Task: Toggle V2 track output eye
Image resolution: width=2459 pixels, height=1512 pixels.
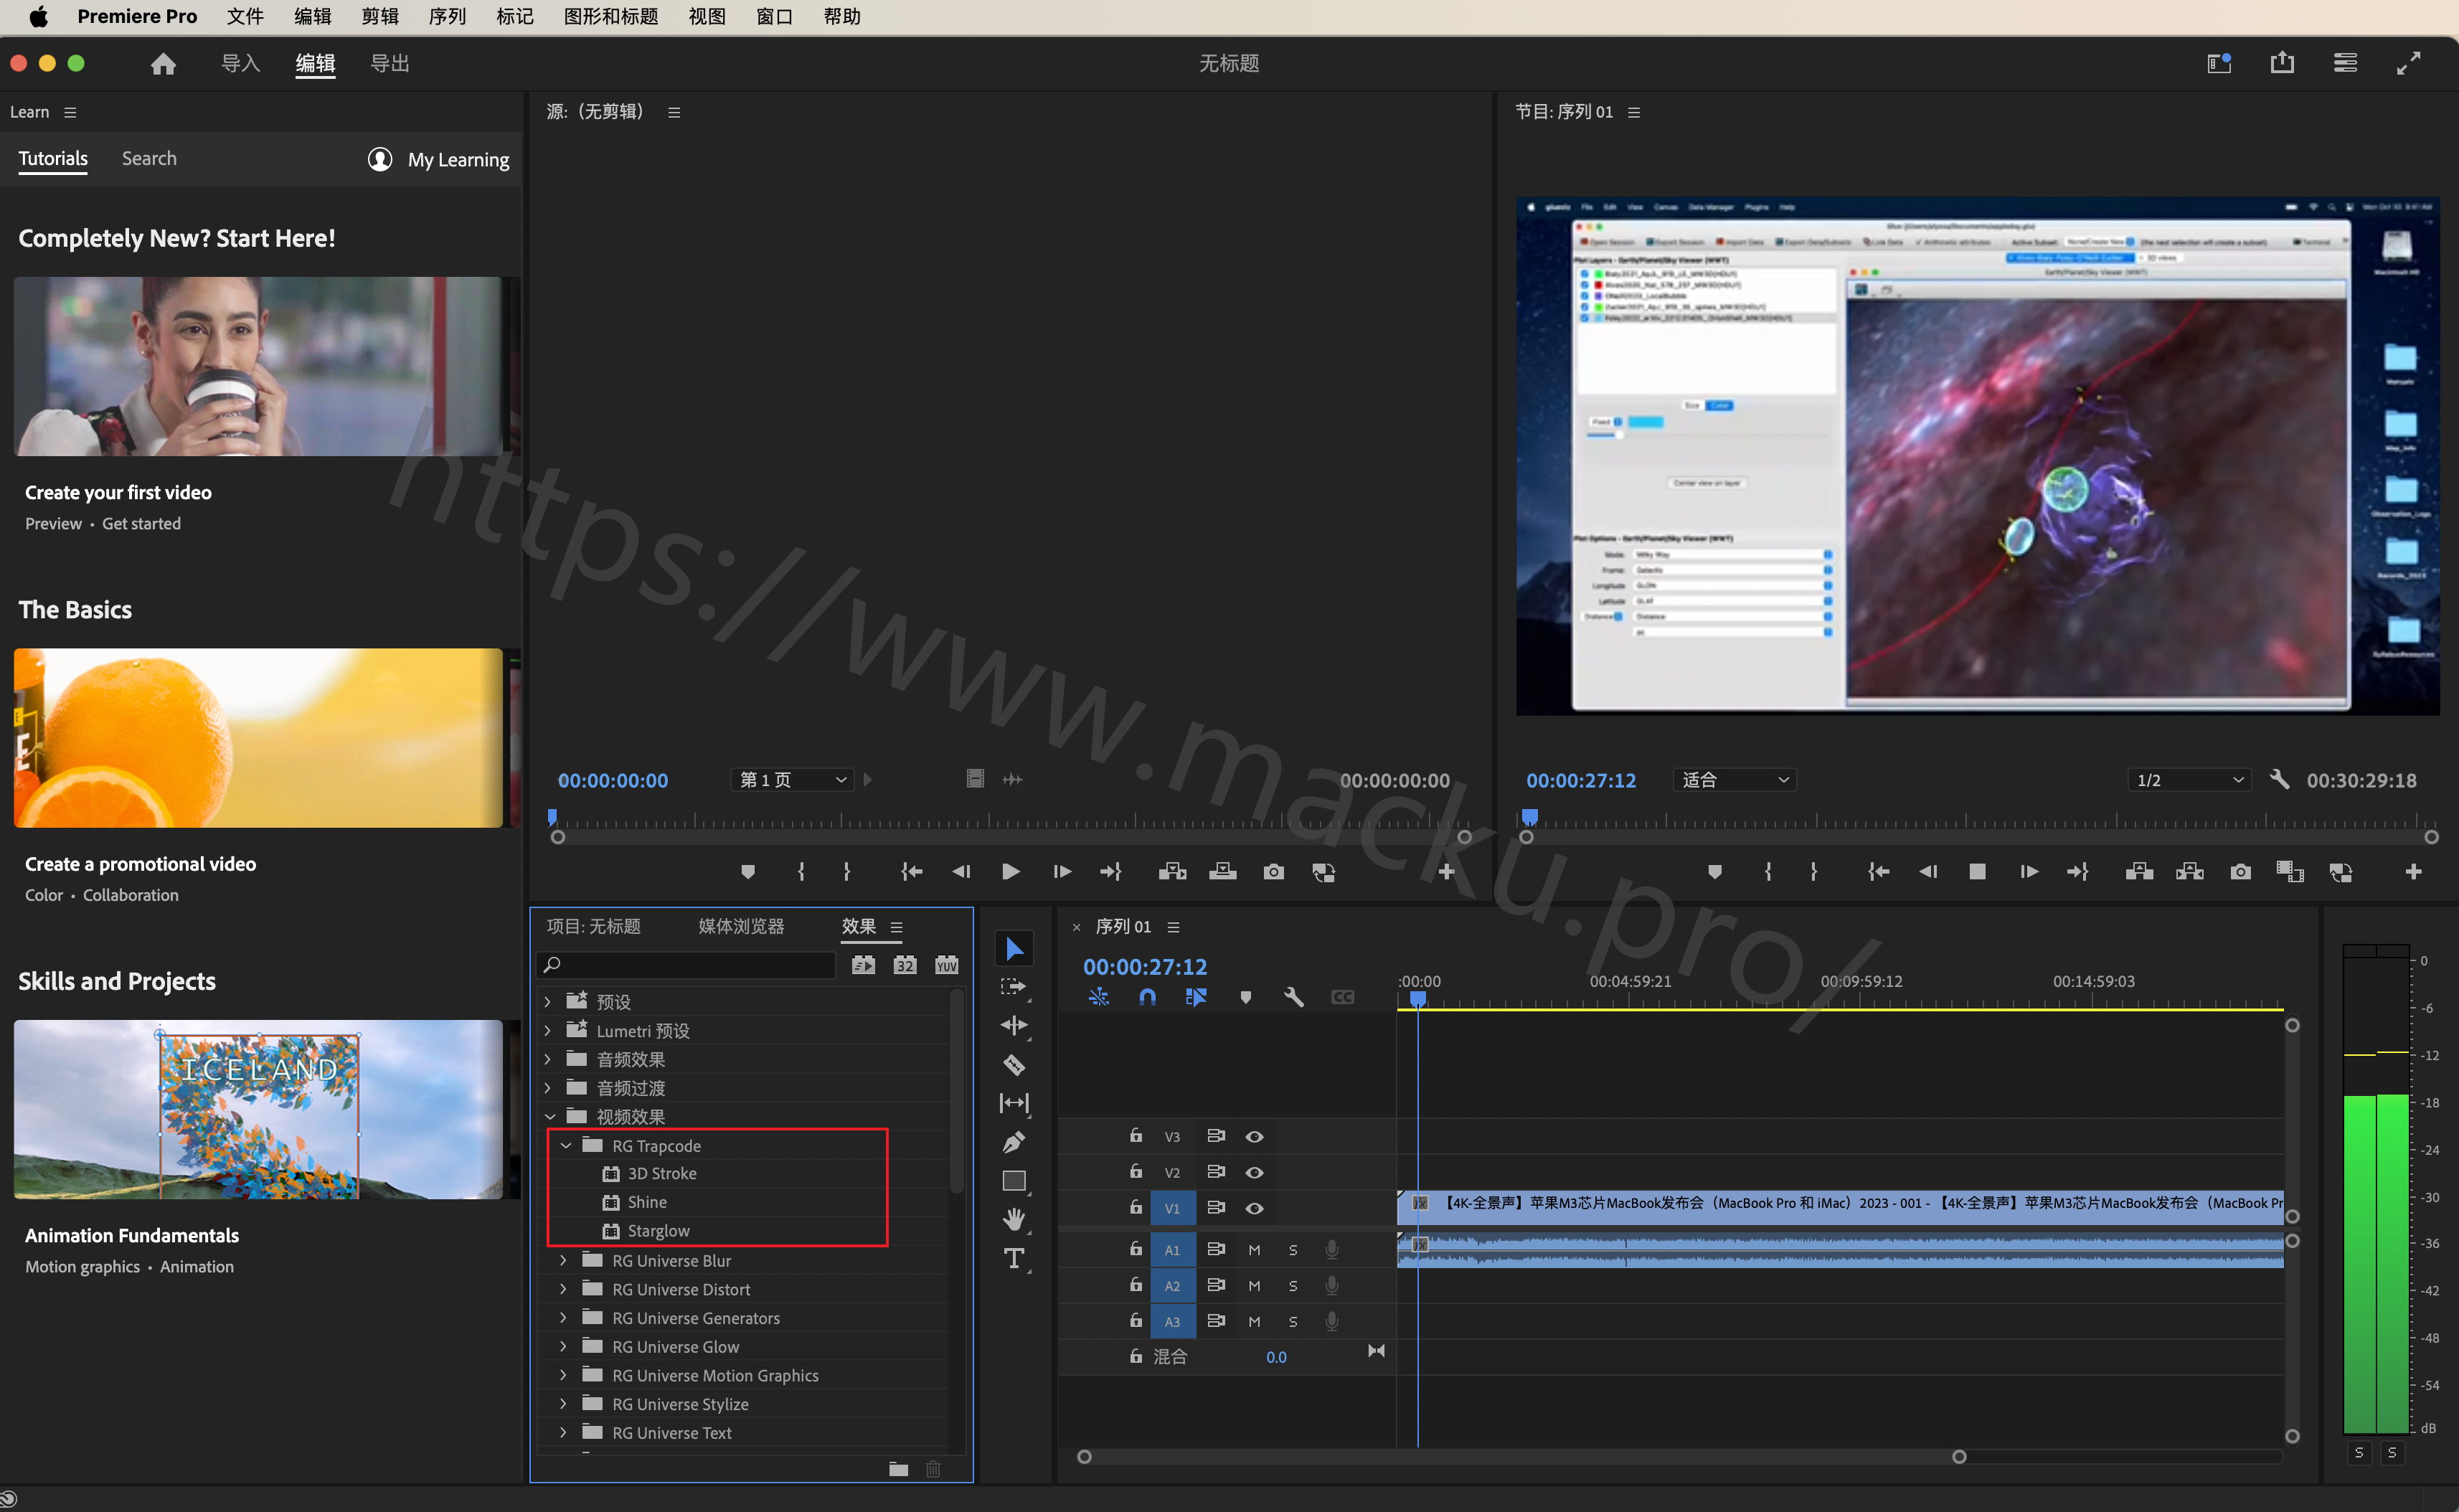Action: click(x=1254, y=1172)
